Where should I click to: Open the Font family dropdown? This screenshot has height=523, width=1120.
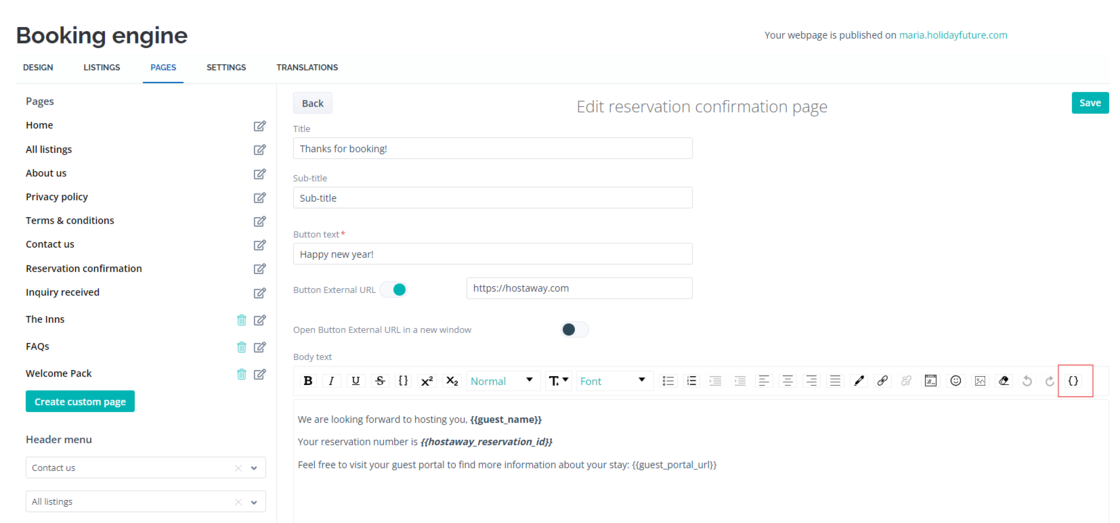614,381
